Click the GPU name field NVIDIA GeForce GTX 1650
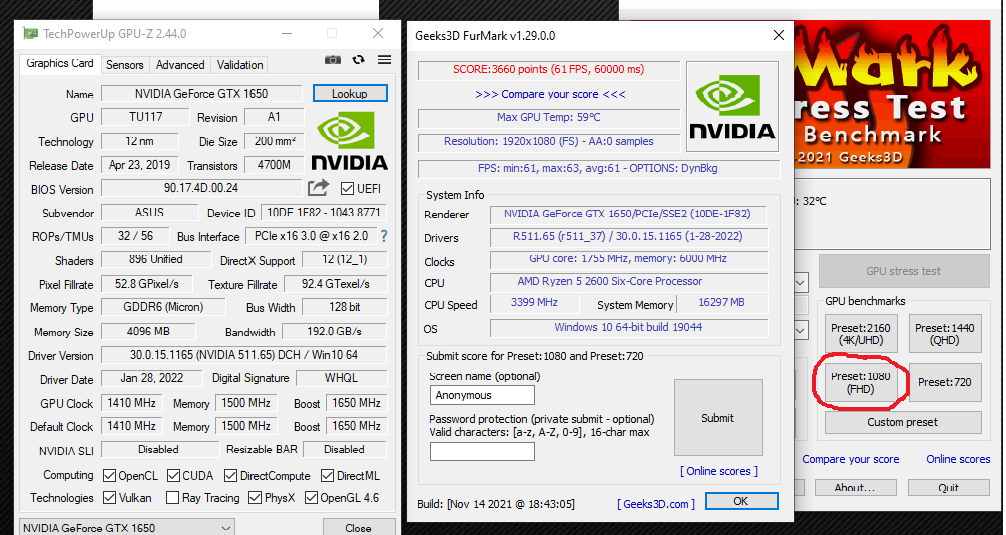Screen dimensions: 1006x535 (201, 94)
